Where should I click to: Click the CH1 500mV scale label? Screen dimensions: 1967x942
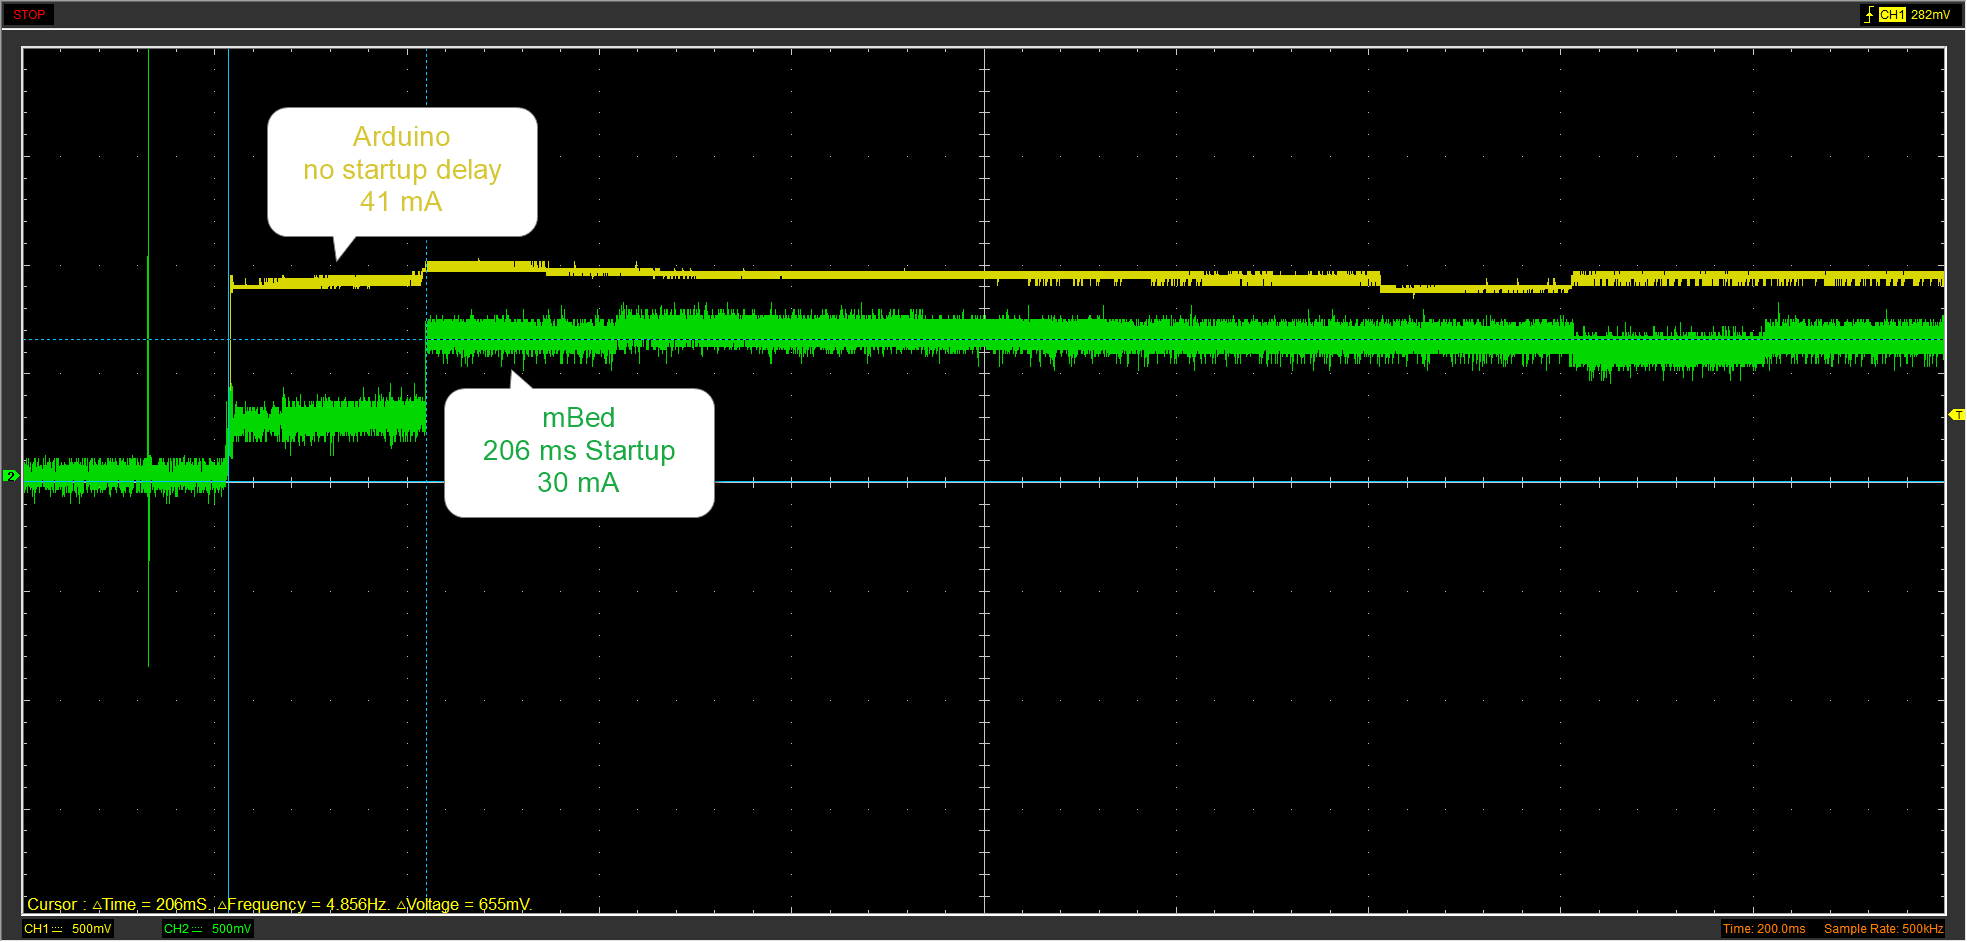(x=68, y=929)
